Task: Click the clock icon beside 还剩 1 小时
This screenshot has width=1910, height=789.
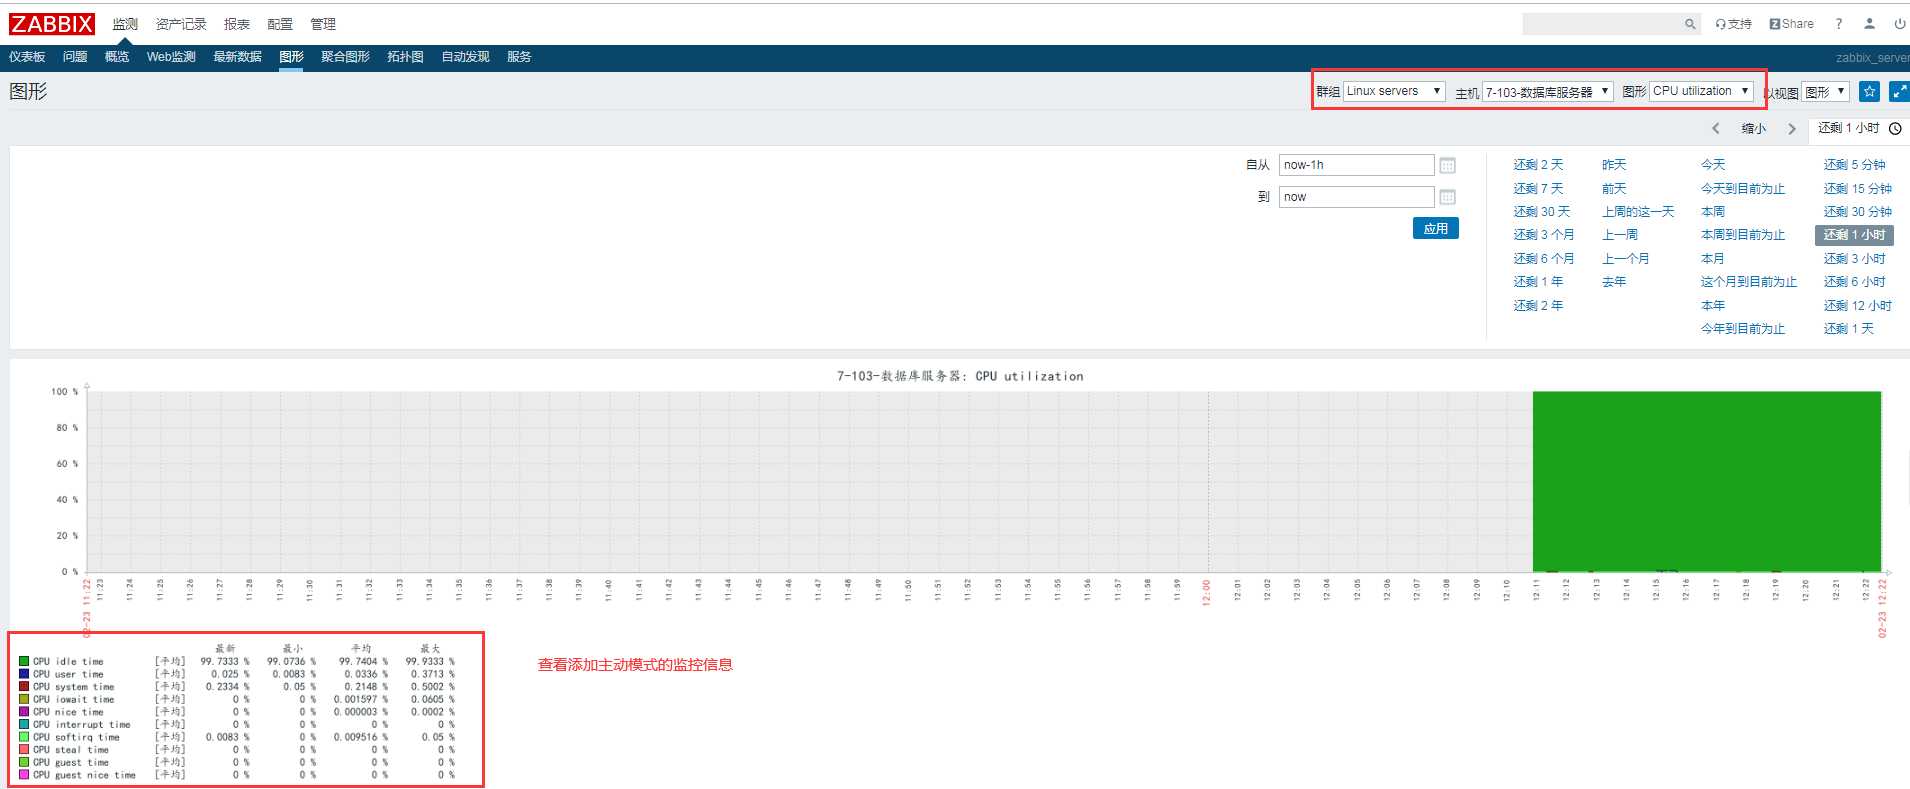Action: pos(1895,128)
